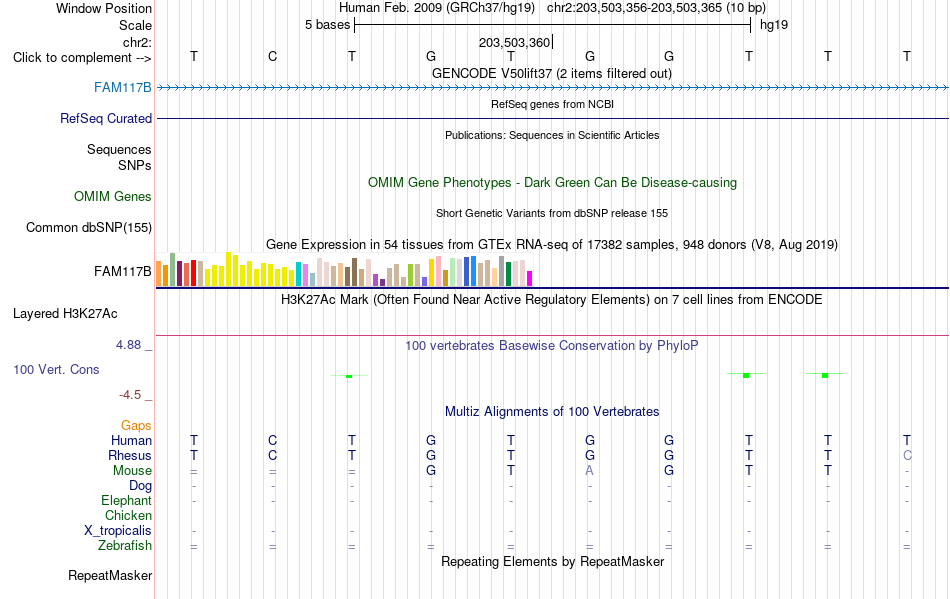Click the Scale track label
This screenshot has width=950, height=599.
coord(135,25)
